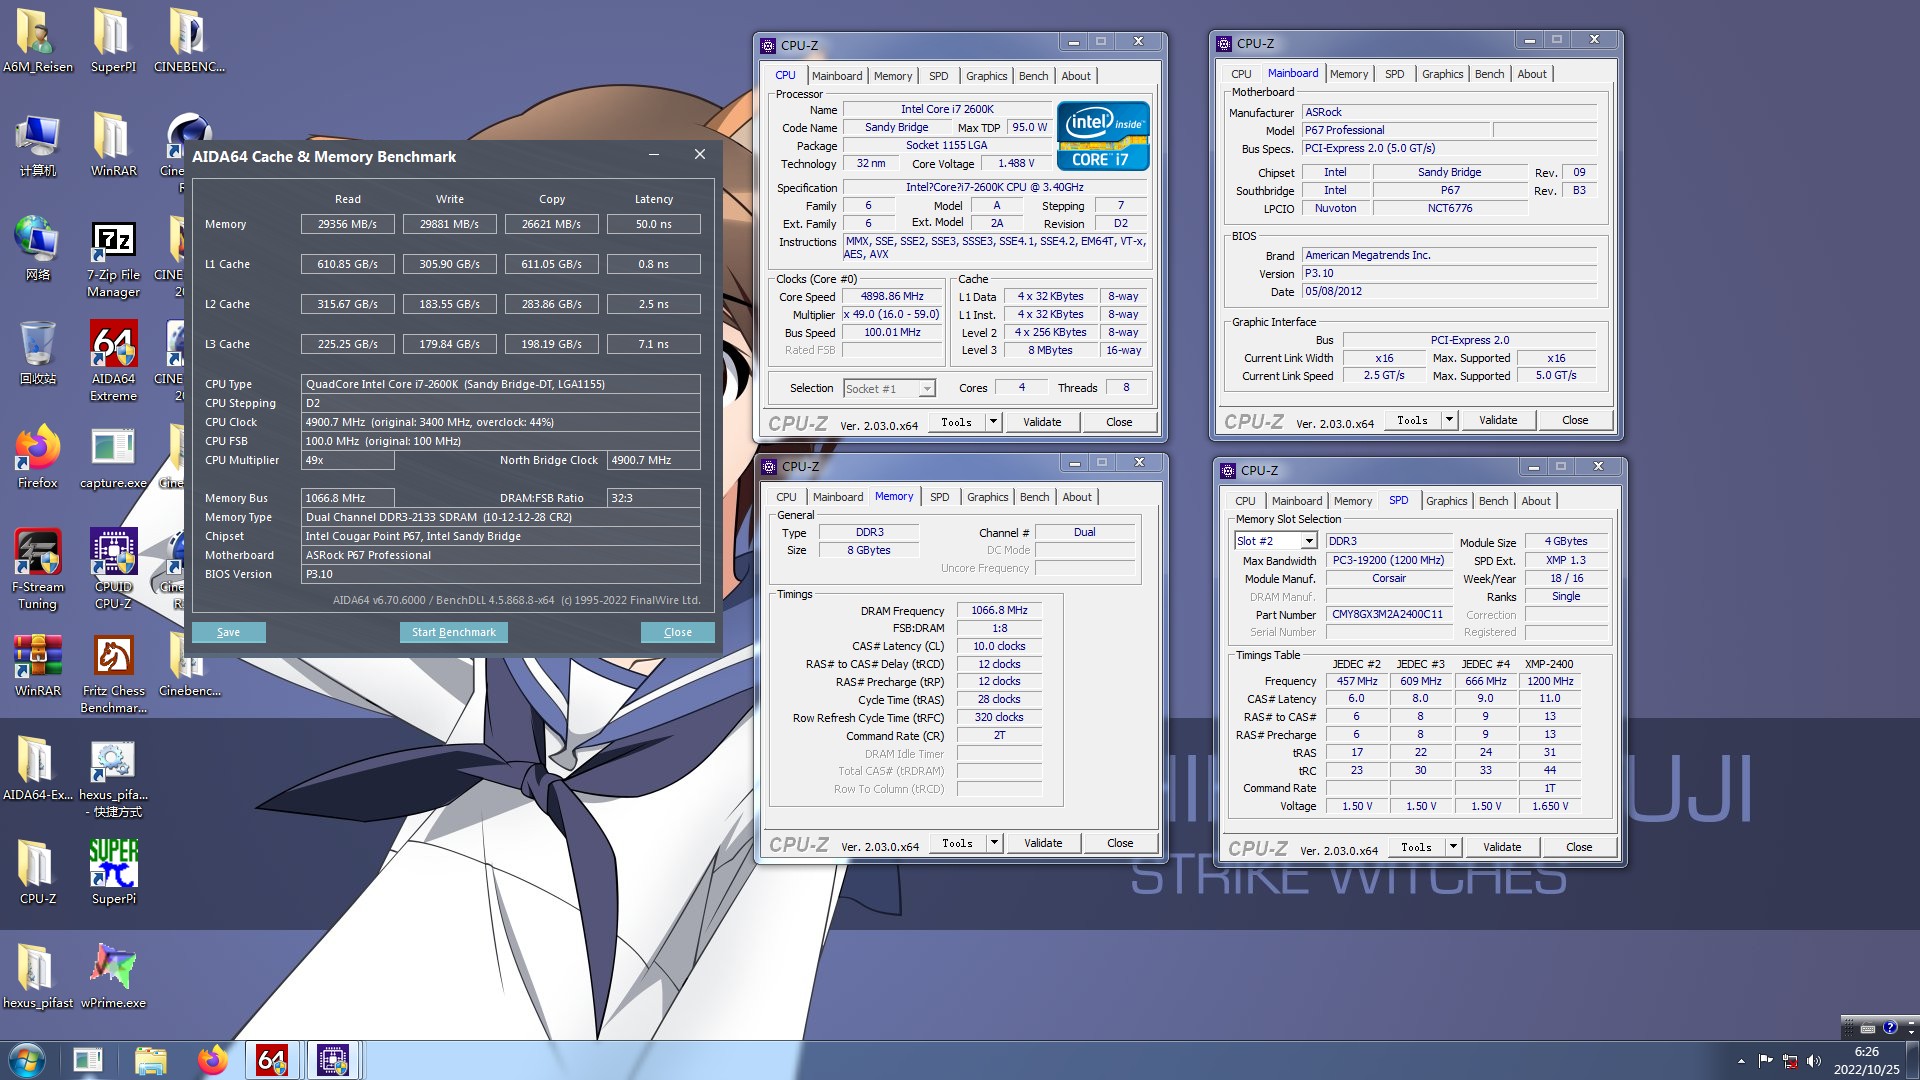Open the CPU-Z folder on desktop
Screen dimensions: 1920x1080
point(38,873)
